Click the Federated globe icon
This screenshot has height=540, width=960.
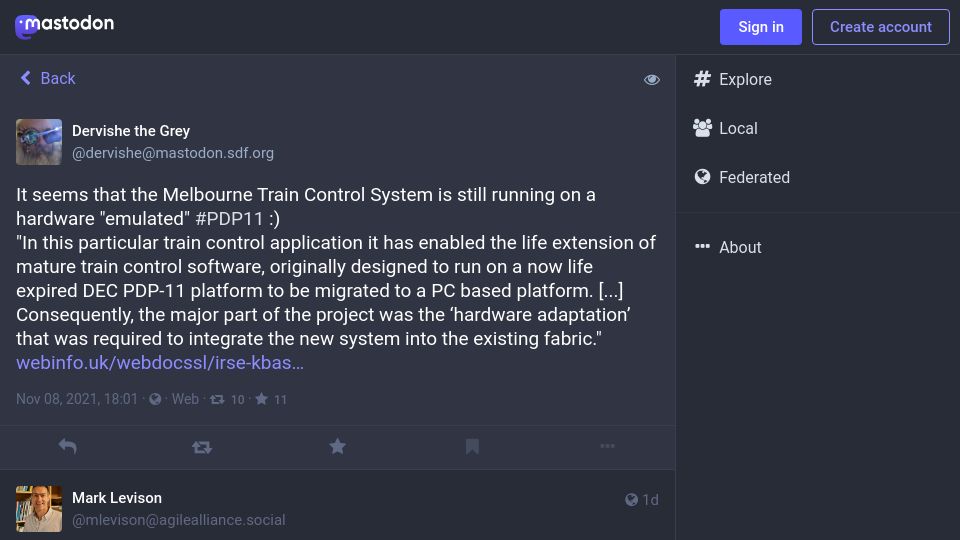[702, 177]
